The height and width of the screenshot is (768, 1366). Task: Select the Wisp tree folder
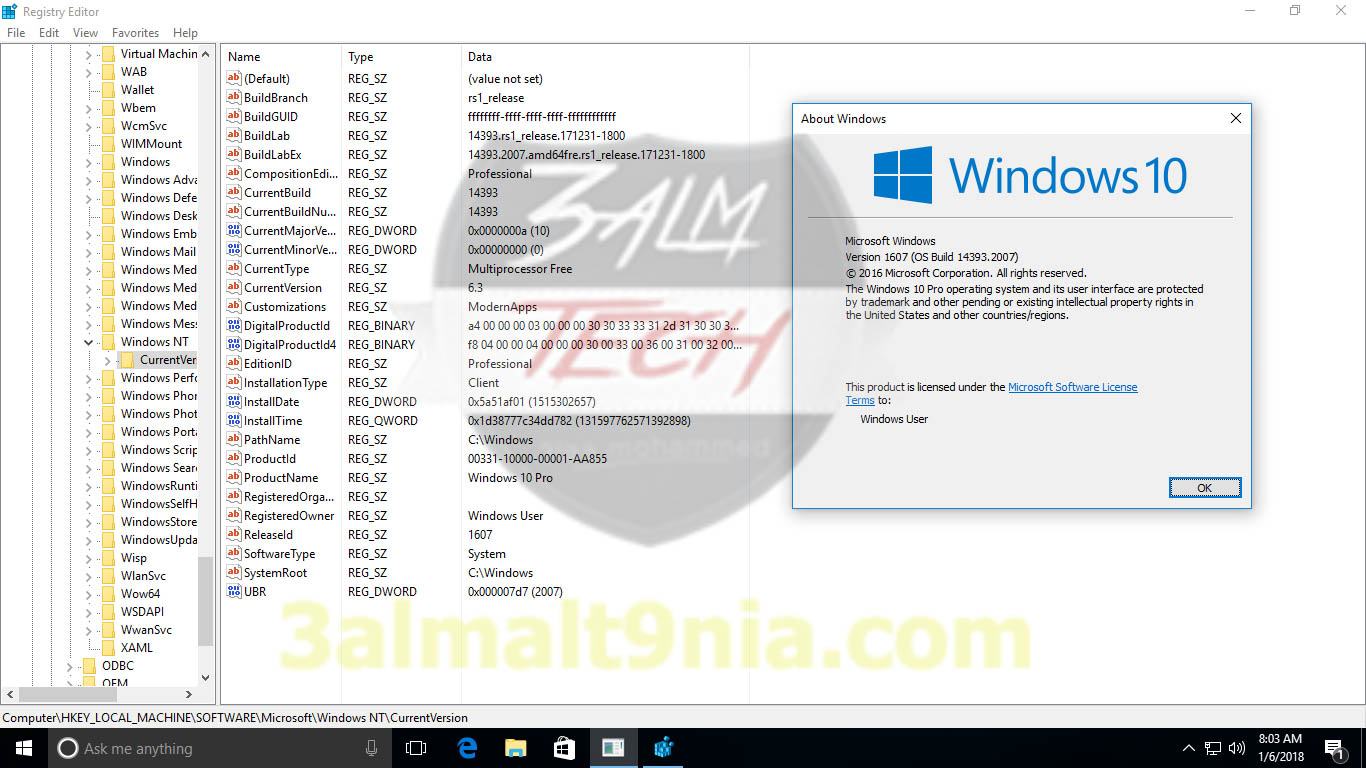133,558
